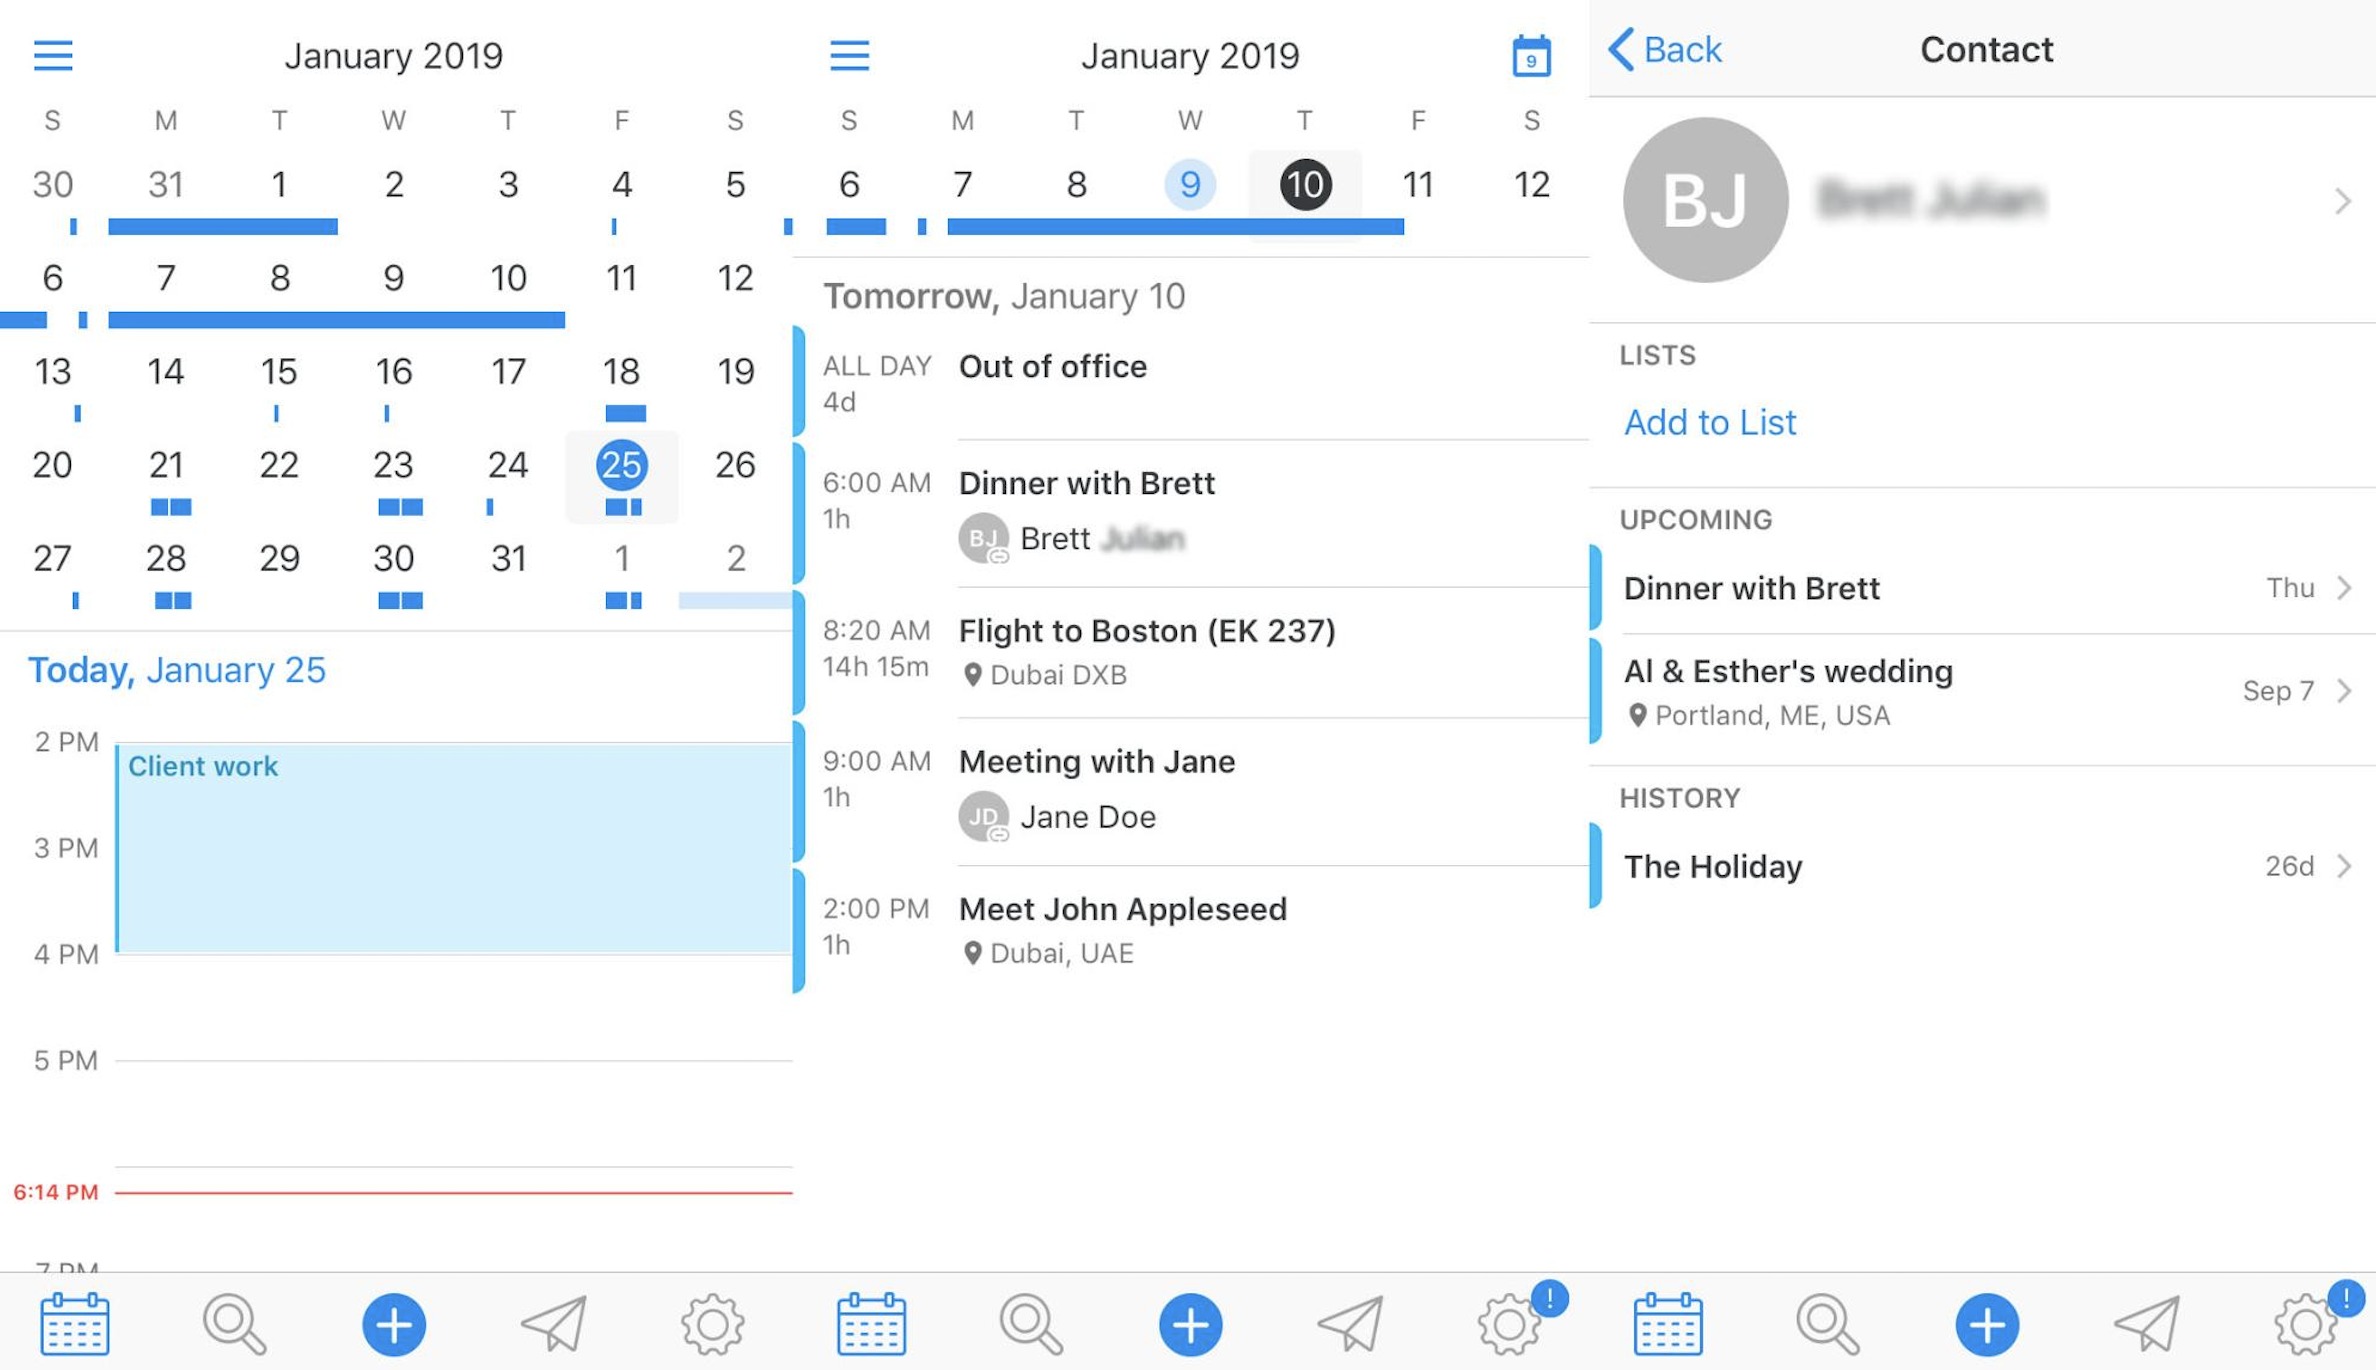Tap the add event plus icon center panel
The width and height of the screenshot is (2376, 1370).
pyautogui.click(x=1188, y=1324)
